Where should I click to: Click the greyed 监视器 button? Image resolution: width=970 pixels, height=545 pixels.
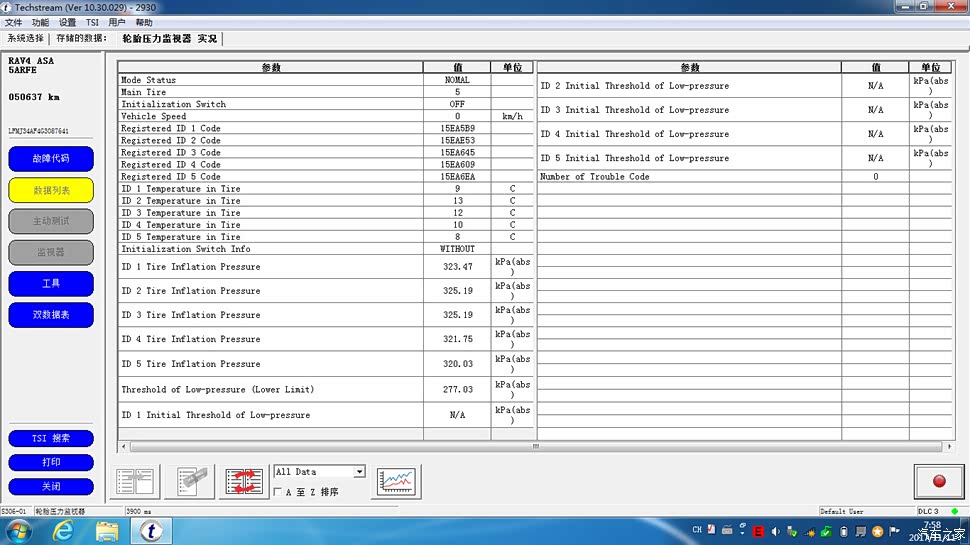pos(51,252)
